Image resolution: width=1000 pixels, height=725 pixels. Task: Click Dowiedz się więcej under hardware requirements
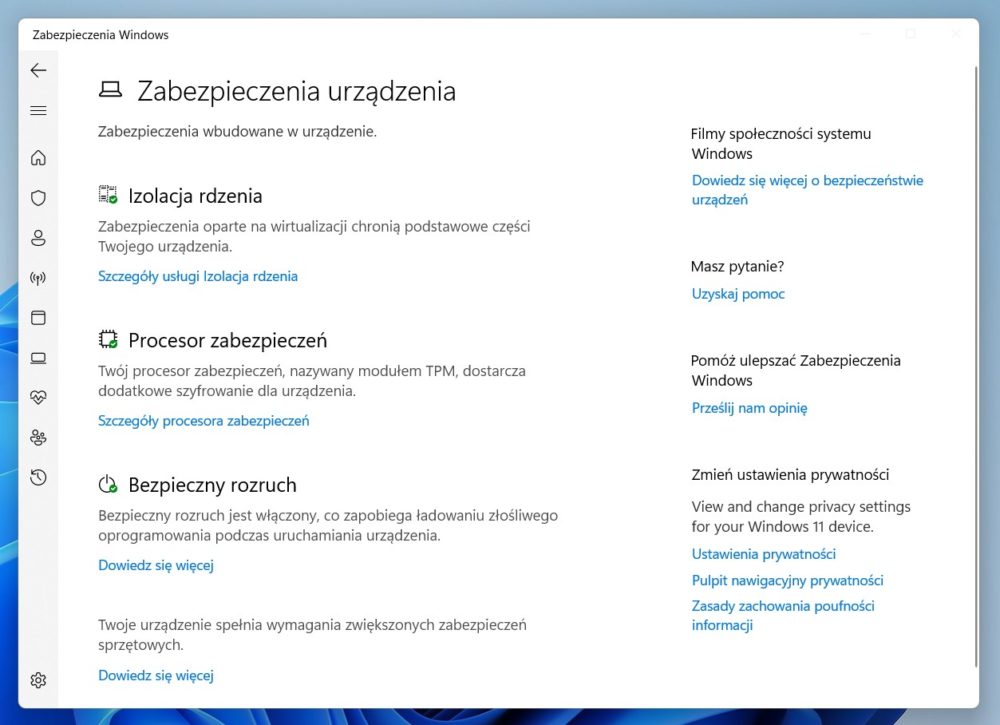point(156,675)
